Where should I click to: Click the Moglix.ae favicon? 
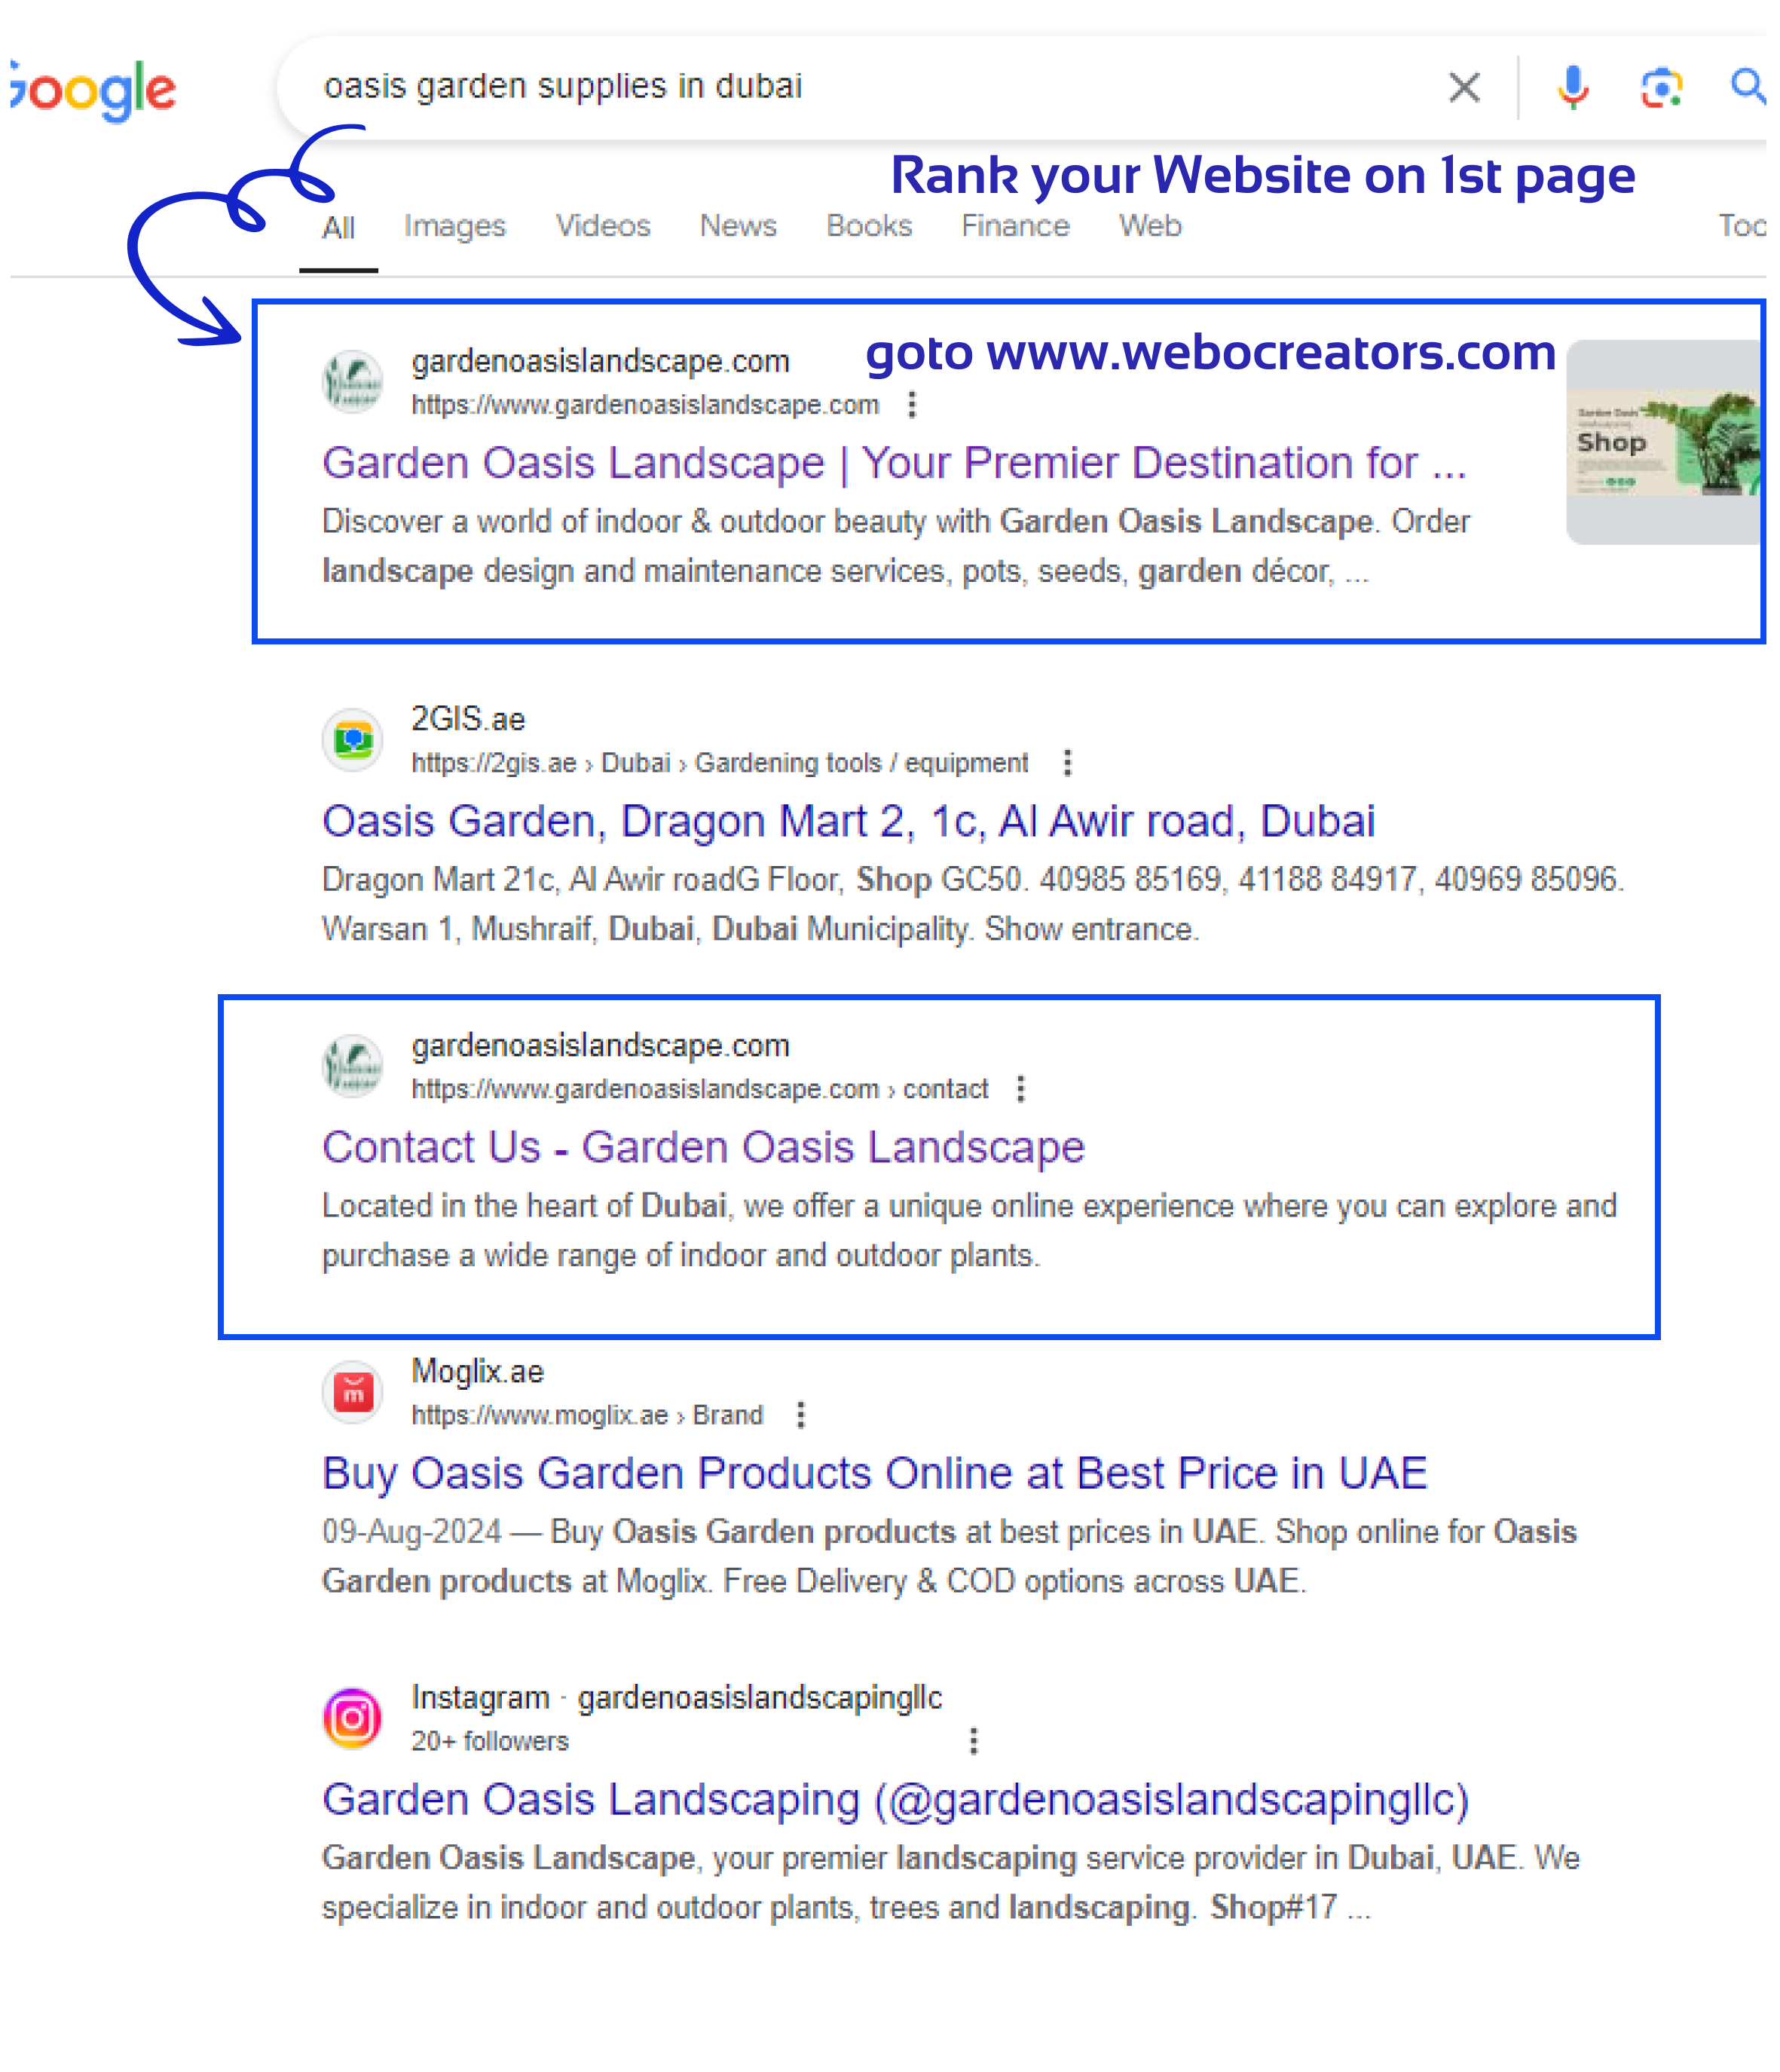[351, 1391]
